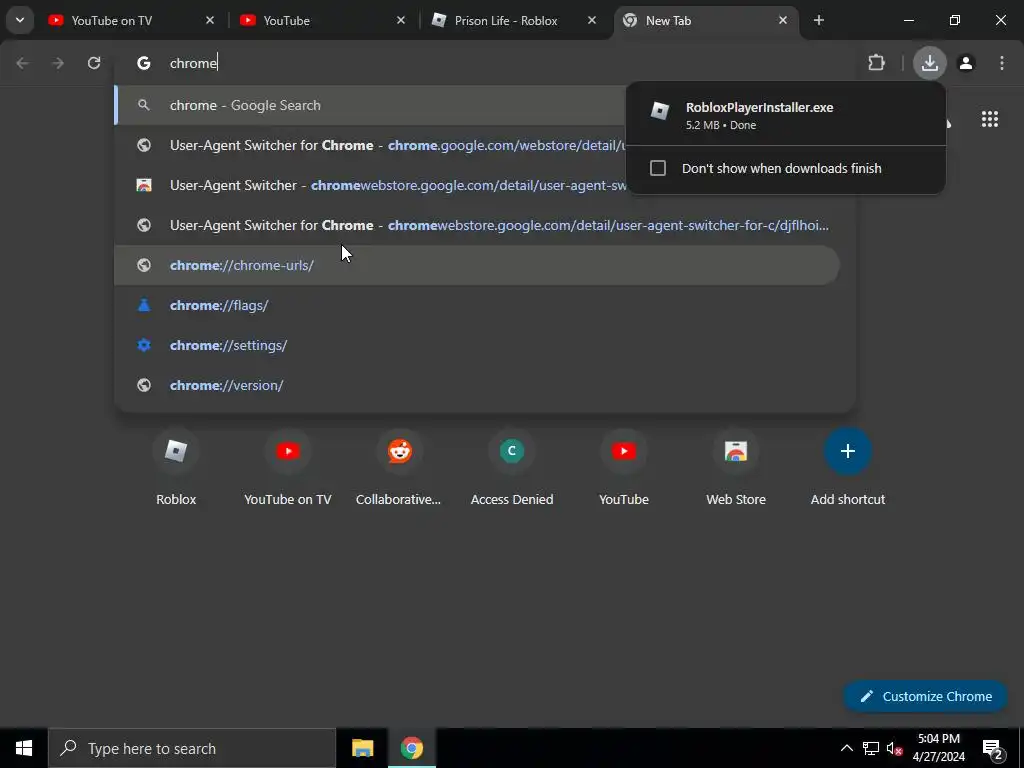Close the Prison Life - Roblox tab
Image resolution: width=1024 pixels, height=768 pixels.
coord(592,21)
